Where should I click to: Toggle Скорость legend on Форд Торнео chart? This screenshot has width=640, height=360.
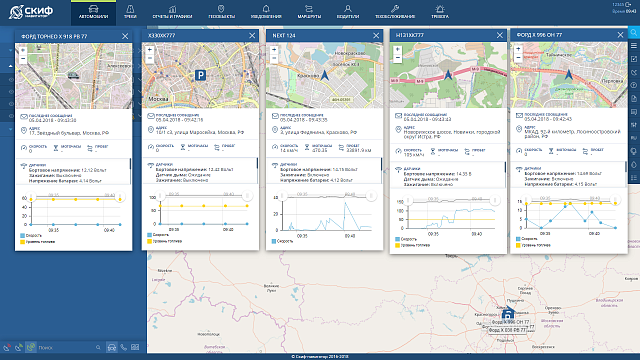pos(31,236)
